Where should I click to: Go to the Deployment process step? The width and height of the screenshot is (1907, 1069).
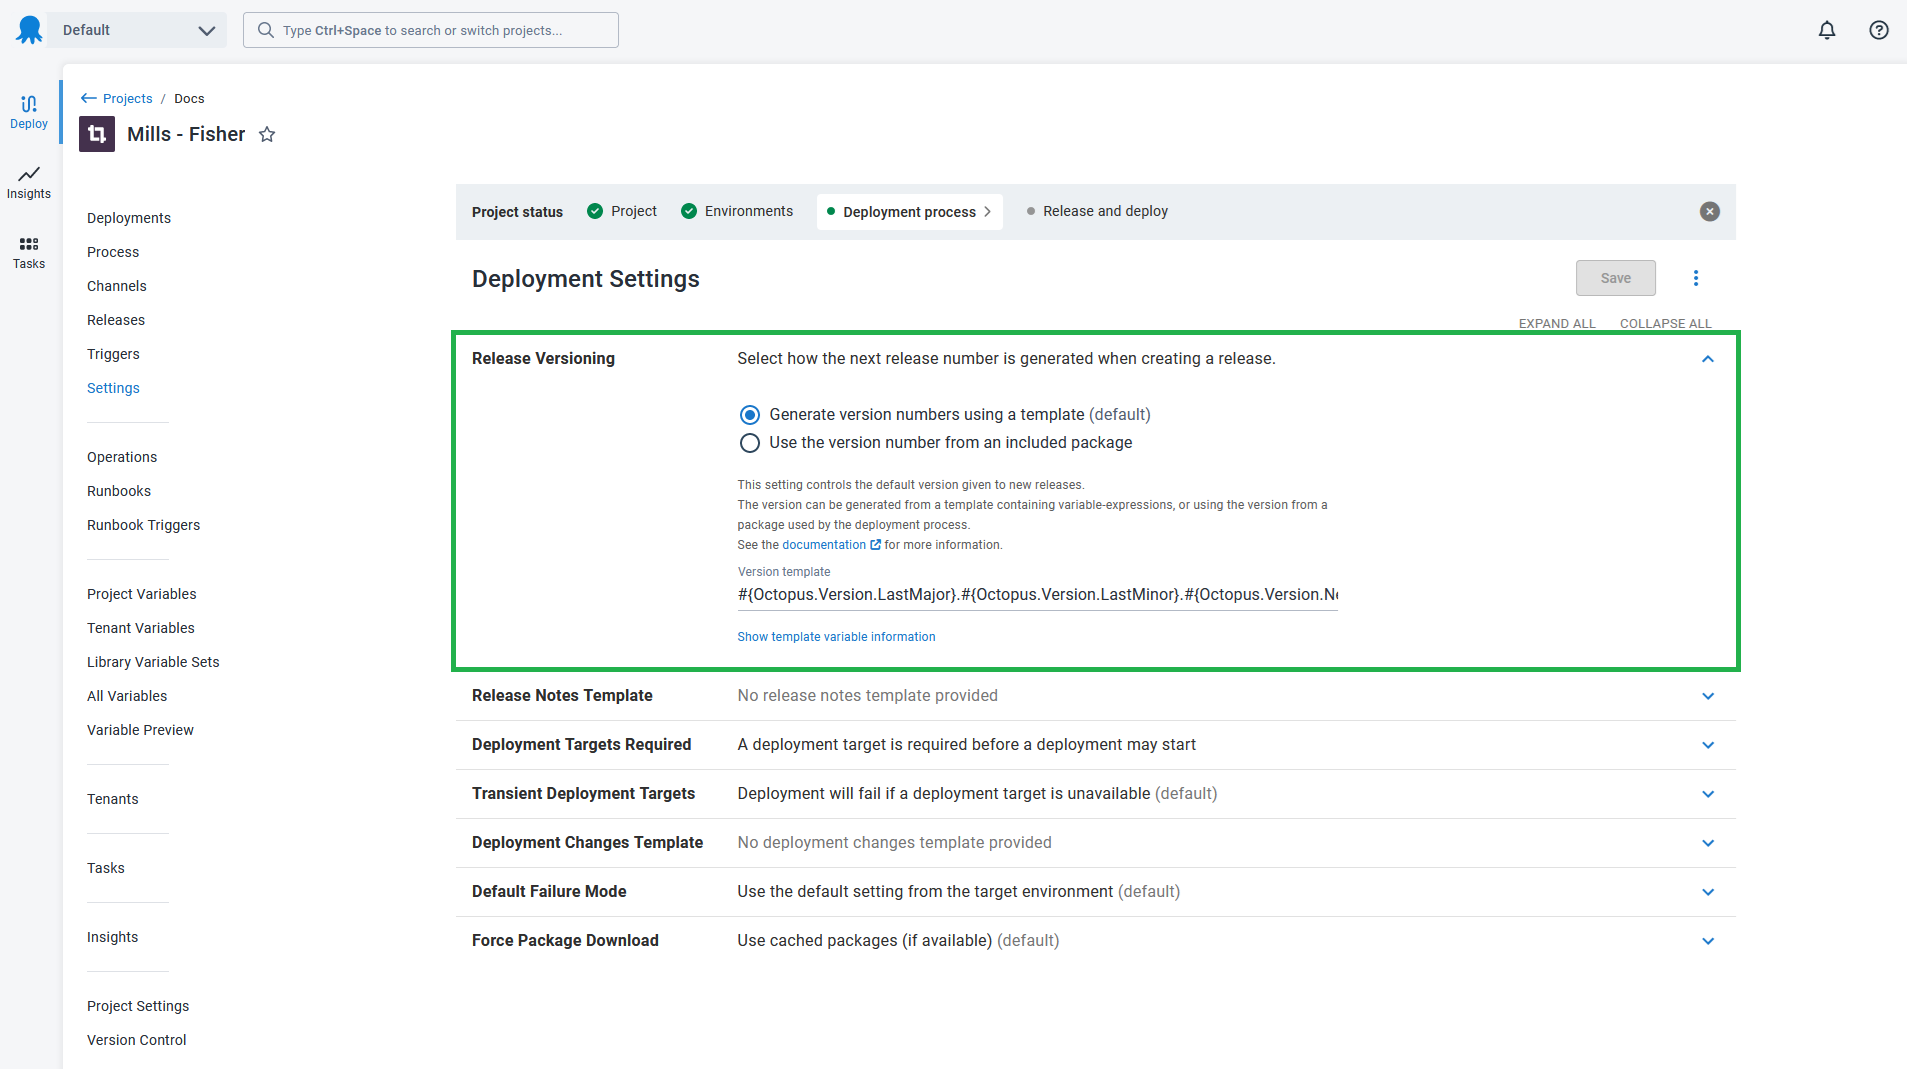pos(908,211)
